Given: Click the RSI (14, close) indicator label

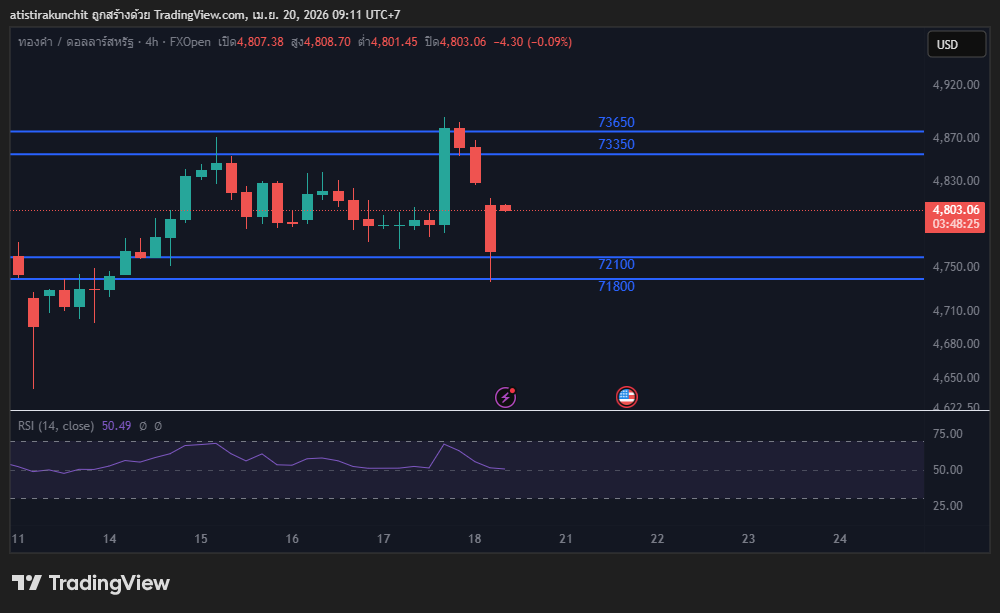Looking at the screenshot, I should (56, 426).
